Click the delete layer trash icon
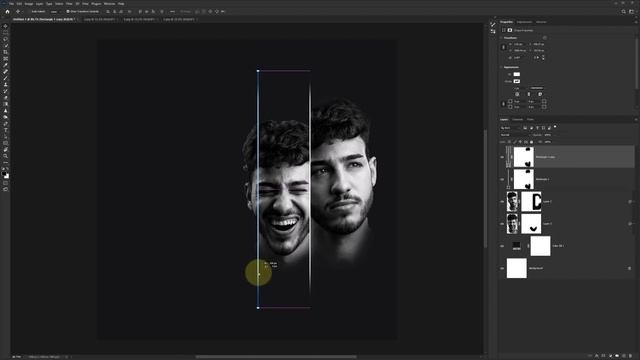The image size is (640, 360). pos(631,356)
